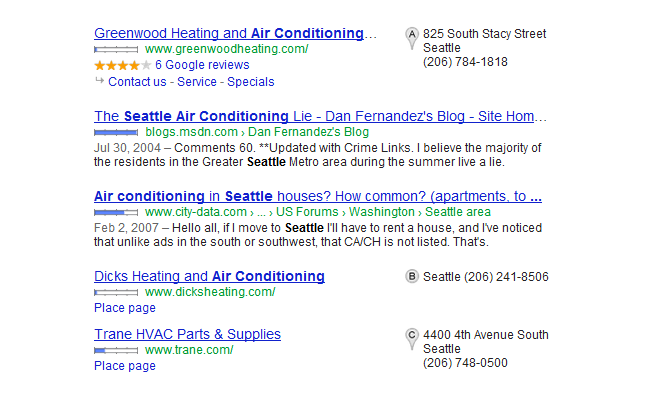Open Air conditioning in Seattle houses result

318,196
